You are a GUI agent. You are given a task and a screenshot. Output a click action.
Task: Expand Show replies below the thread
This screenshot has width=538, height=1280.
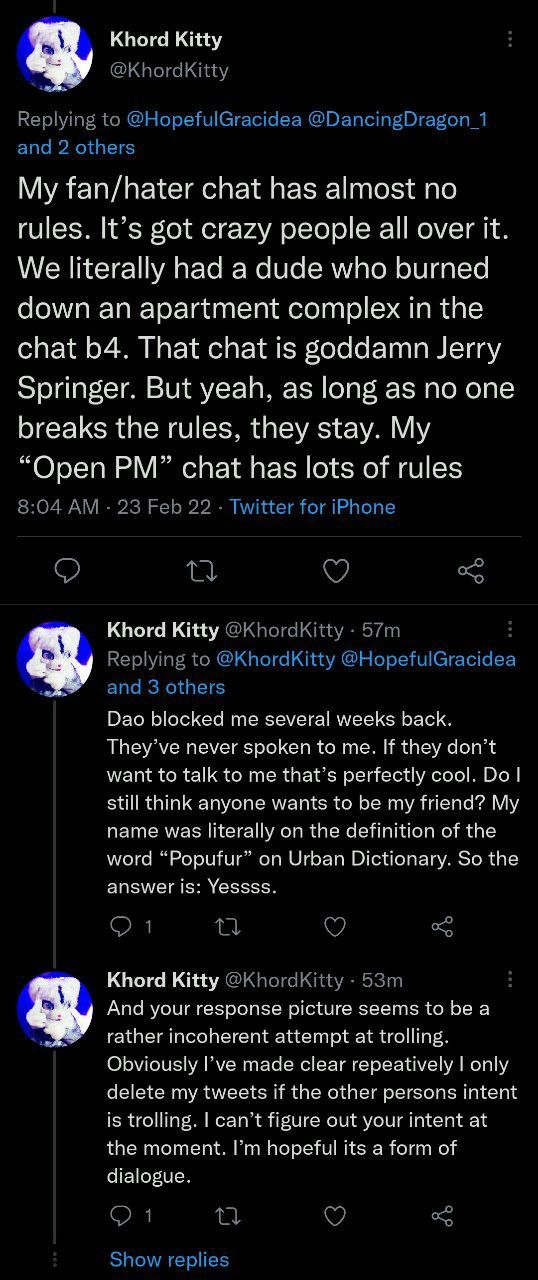coord(169,1260)
